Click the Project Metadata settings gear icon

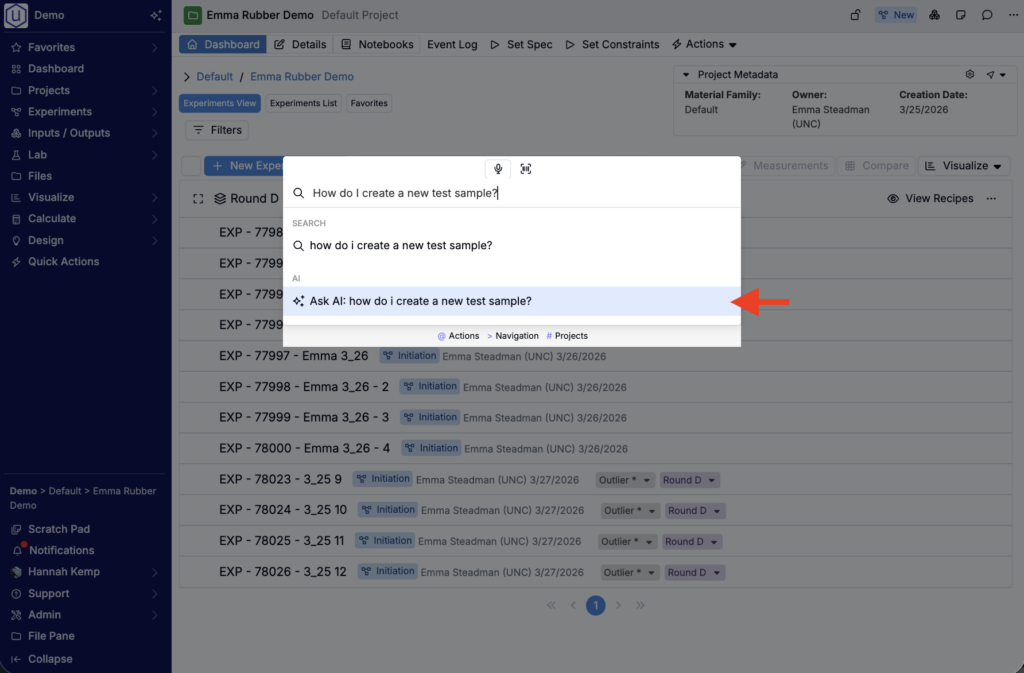pos(969,75)
